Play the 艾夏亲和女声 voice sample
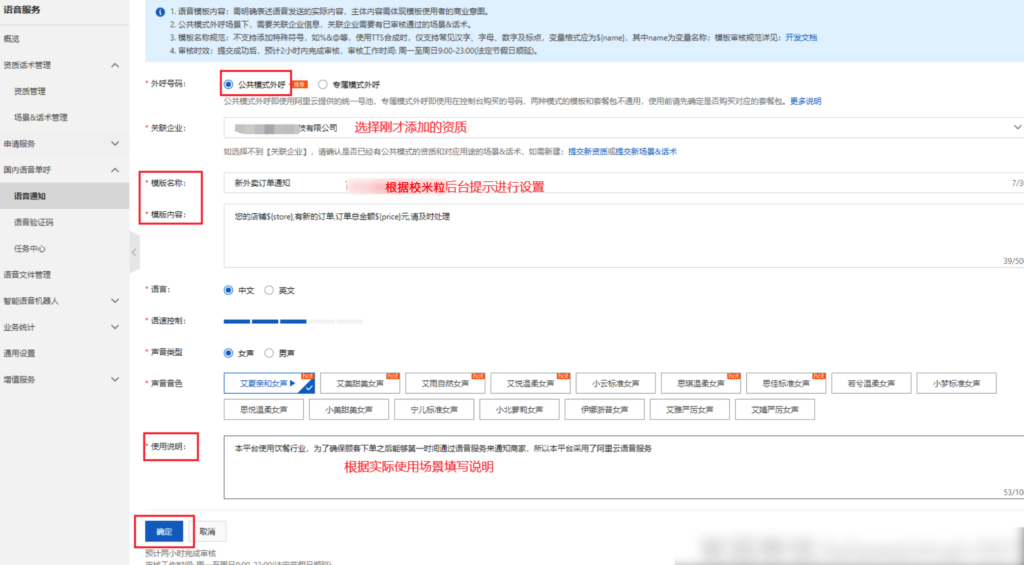This screenshot has width=1024, height=565. tap(292, 383)
